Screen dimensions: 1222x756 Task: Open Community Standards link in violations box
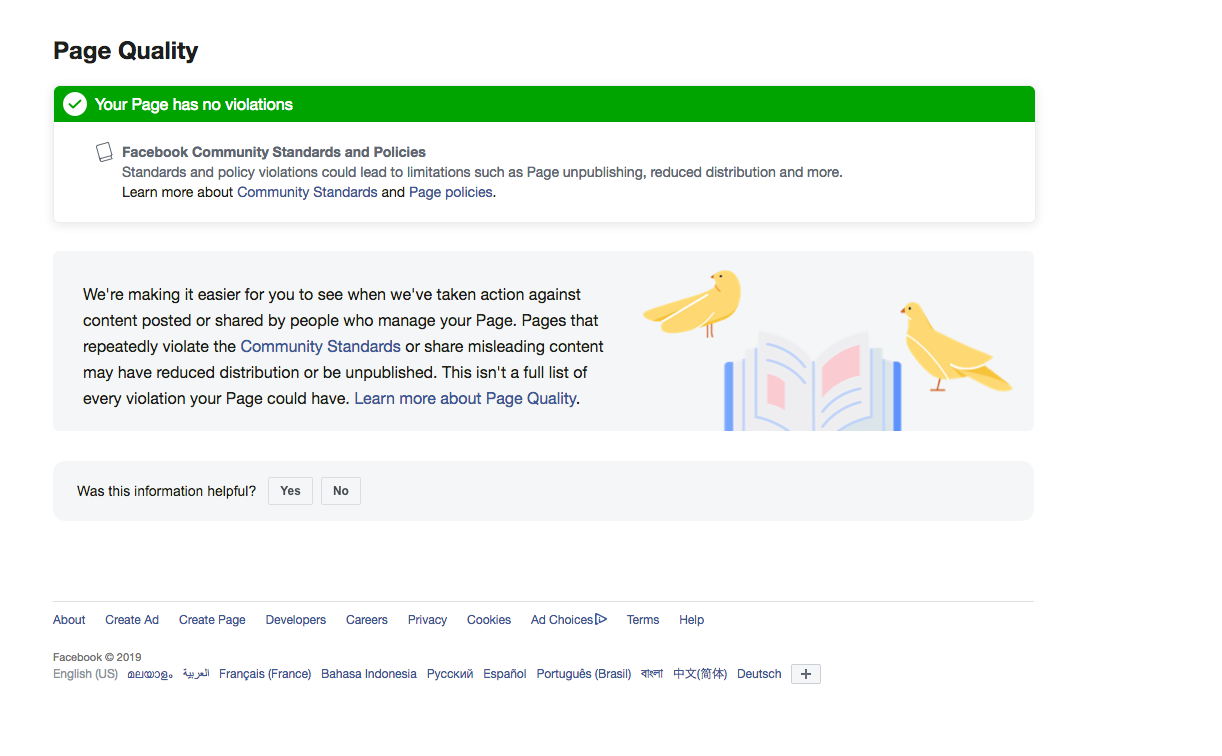307,192
